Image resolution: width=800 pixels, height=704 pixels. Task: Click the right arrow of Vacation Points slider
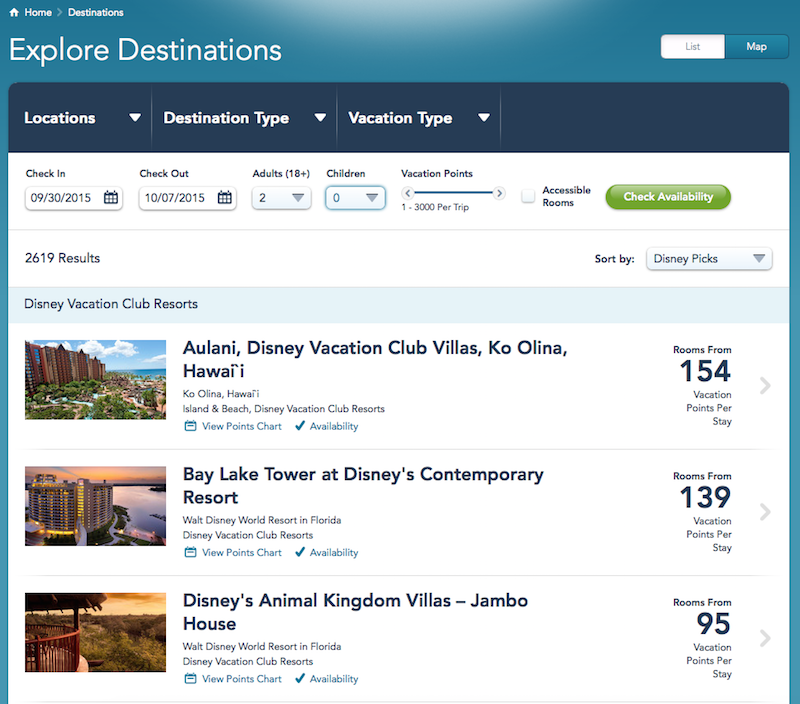(x=499, y=193)
